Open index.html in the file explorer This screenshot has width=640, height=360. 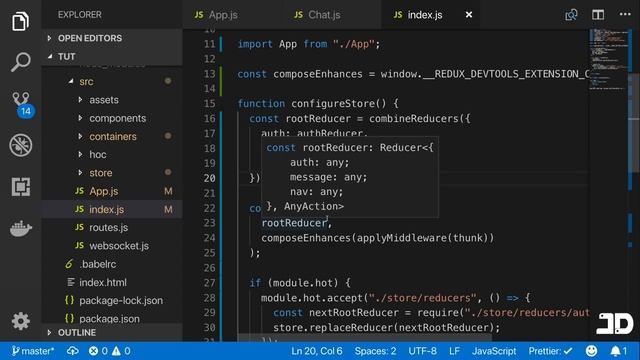click(x=112, y=282)
